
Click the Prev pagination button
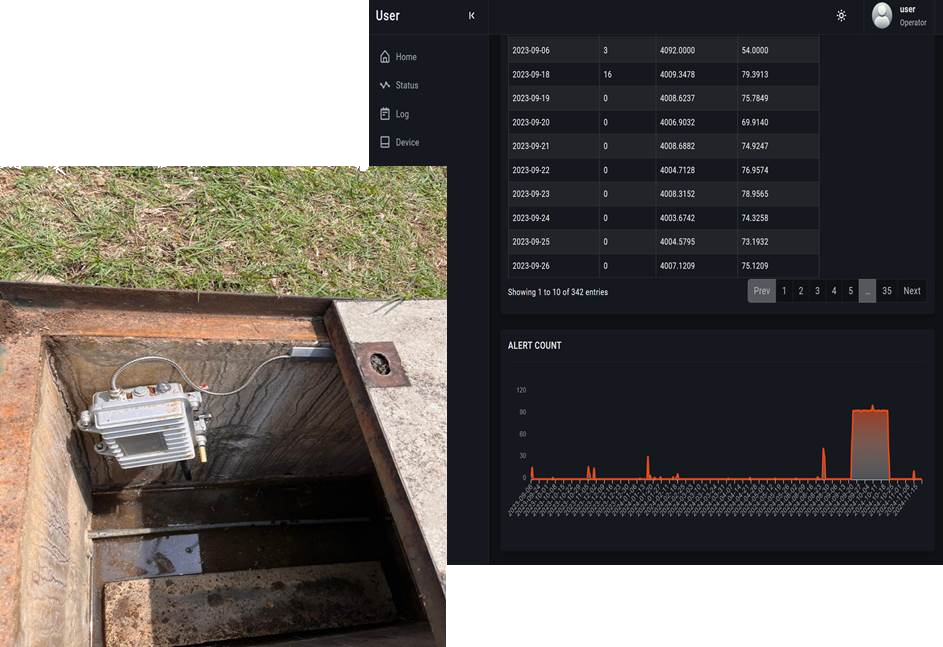(761, 291)
